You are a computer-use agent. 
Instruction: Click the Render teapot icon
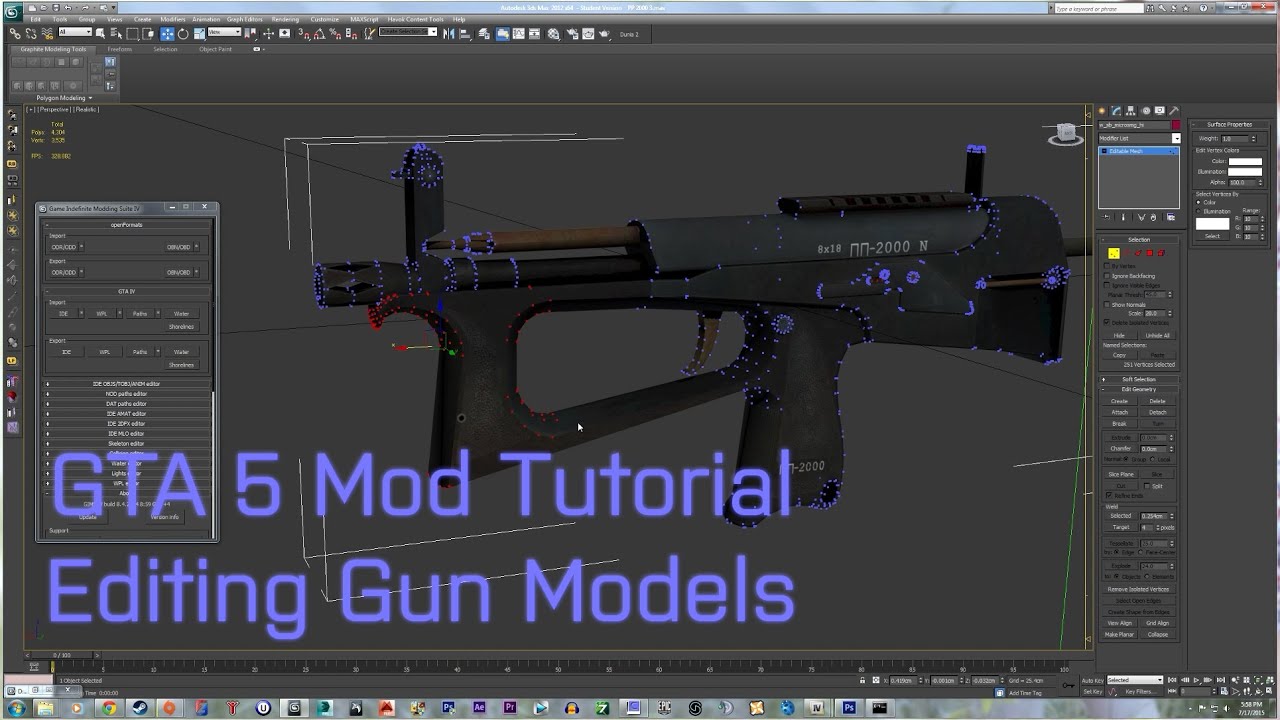(x=604, y=34)
